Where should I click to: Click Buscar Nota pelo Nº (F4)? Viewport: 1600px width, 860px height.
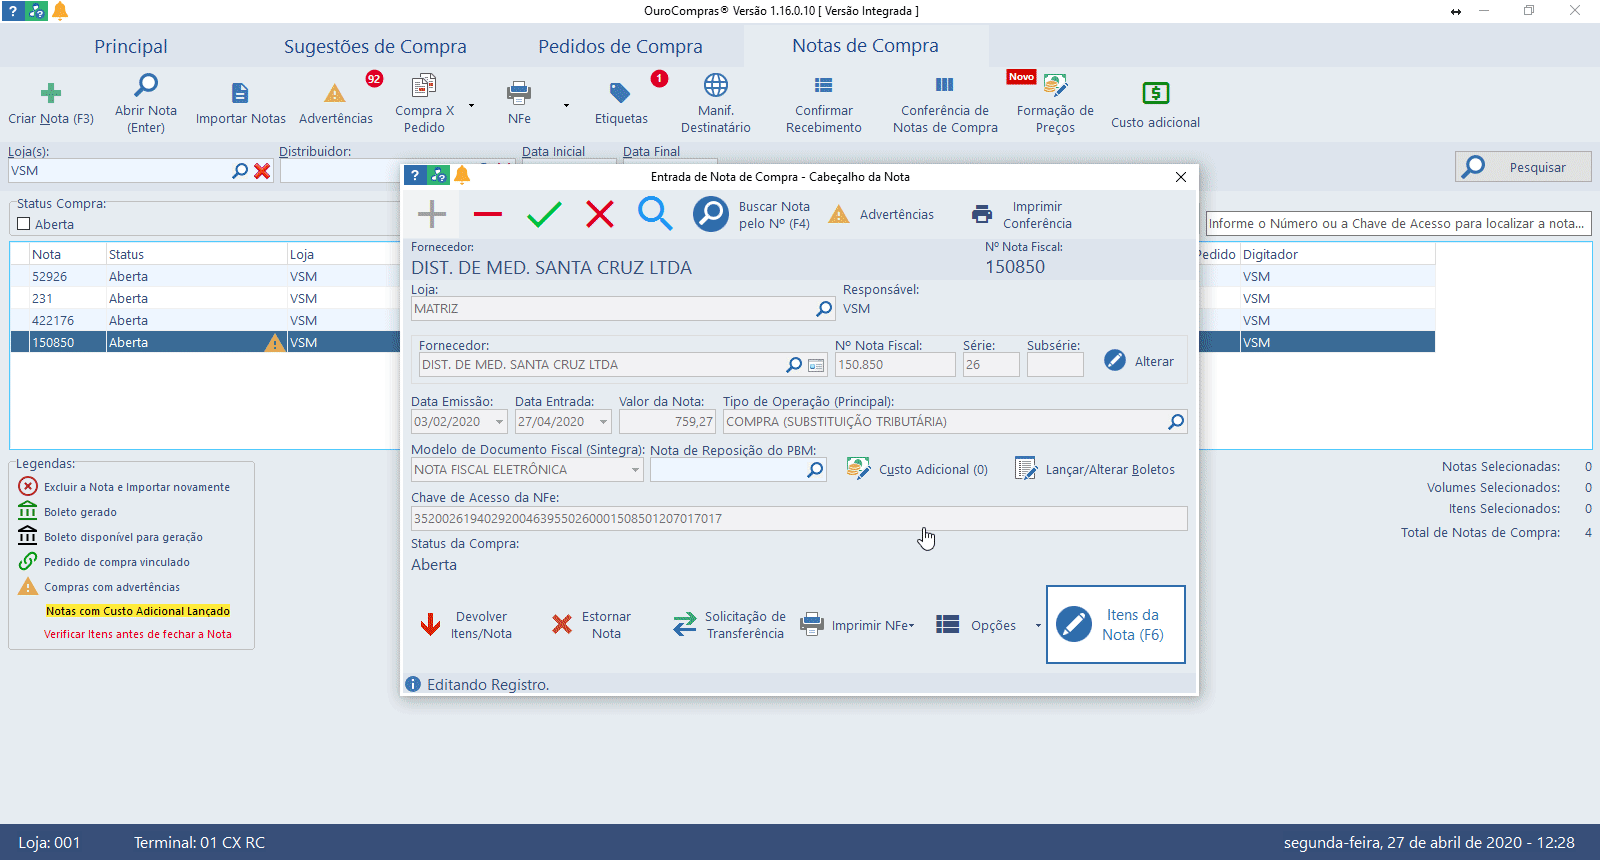point(752,215)
